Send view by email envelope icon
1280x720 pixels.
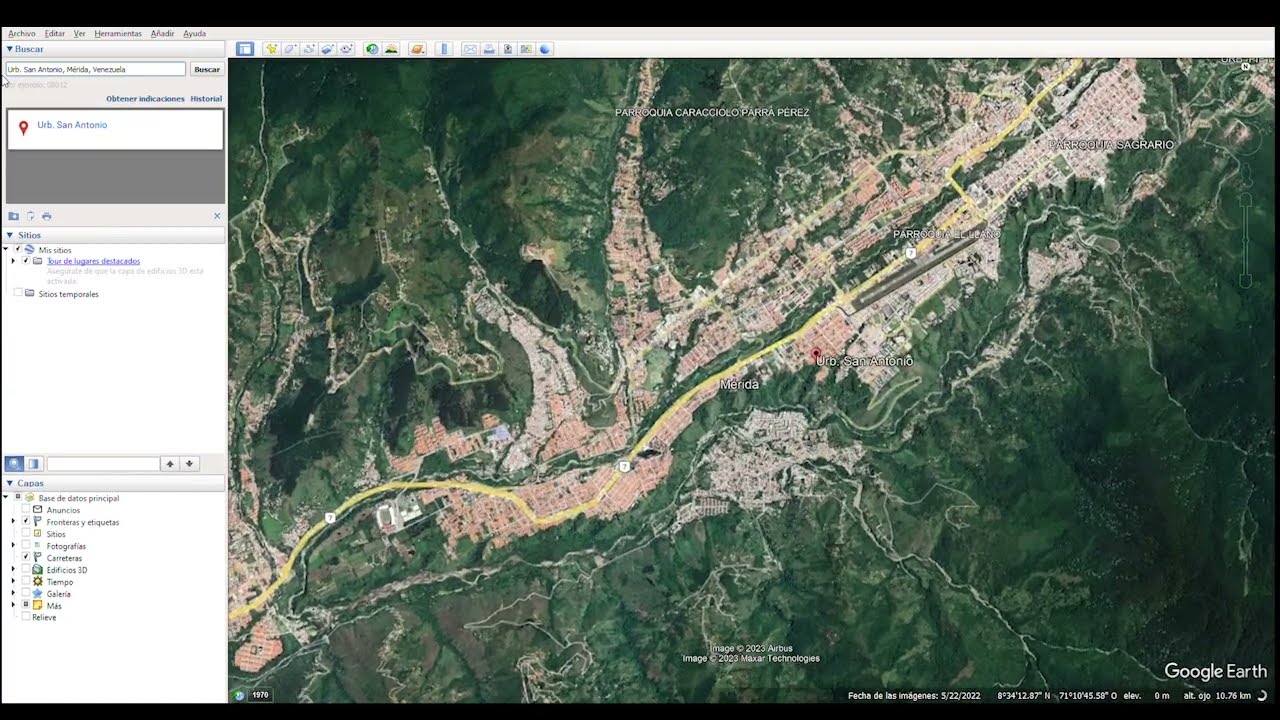click(x=470, y=49)
